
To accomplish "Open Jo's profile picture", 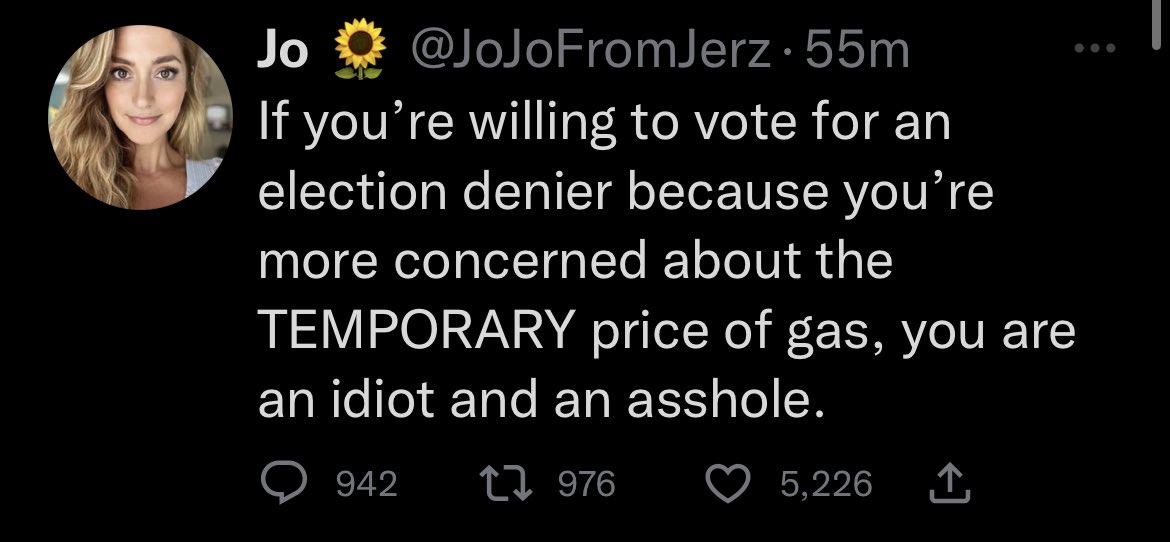I will (x=140, y=117).
